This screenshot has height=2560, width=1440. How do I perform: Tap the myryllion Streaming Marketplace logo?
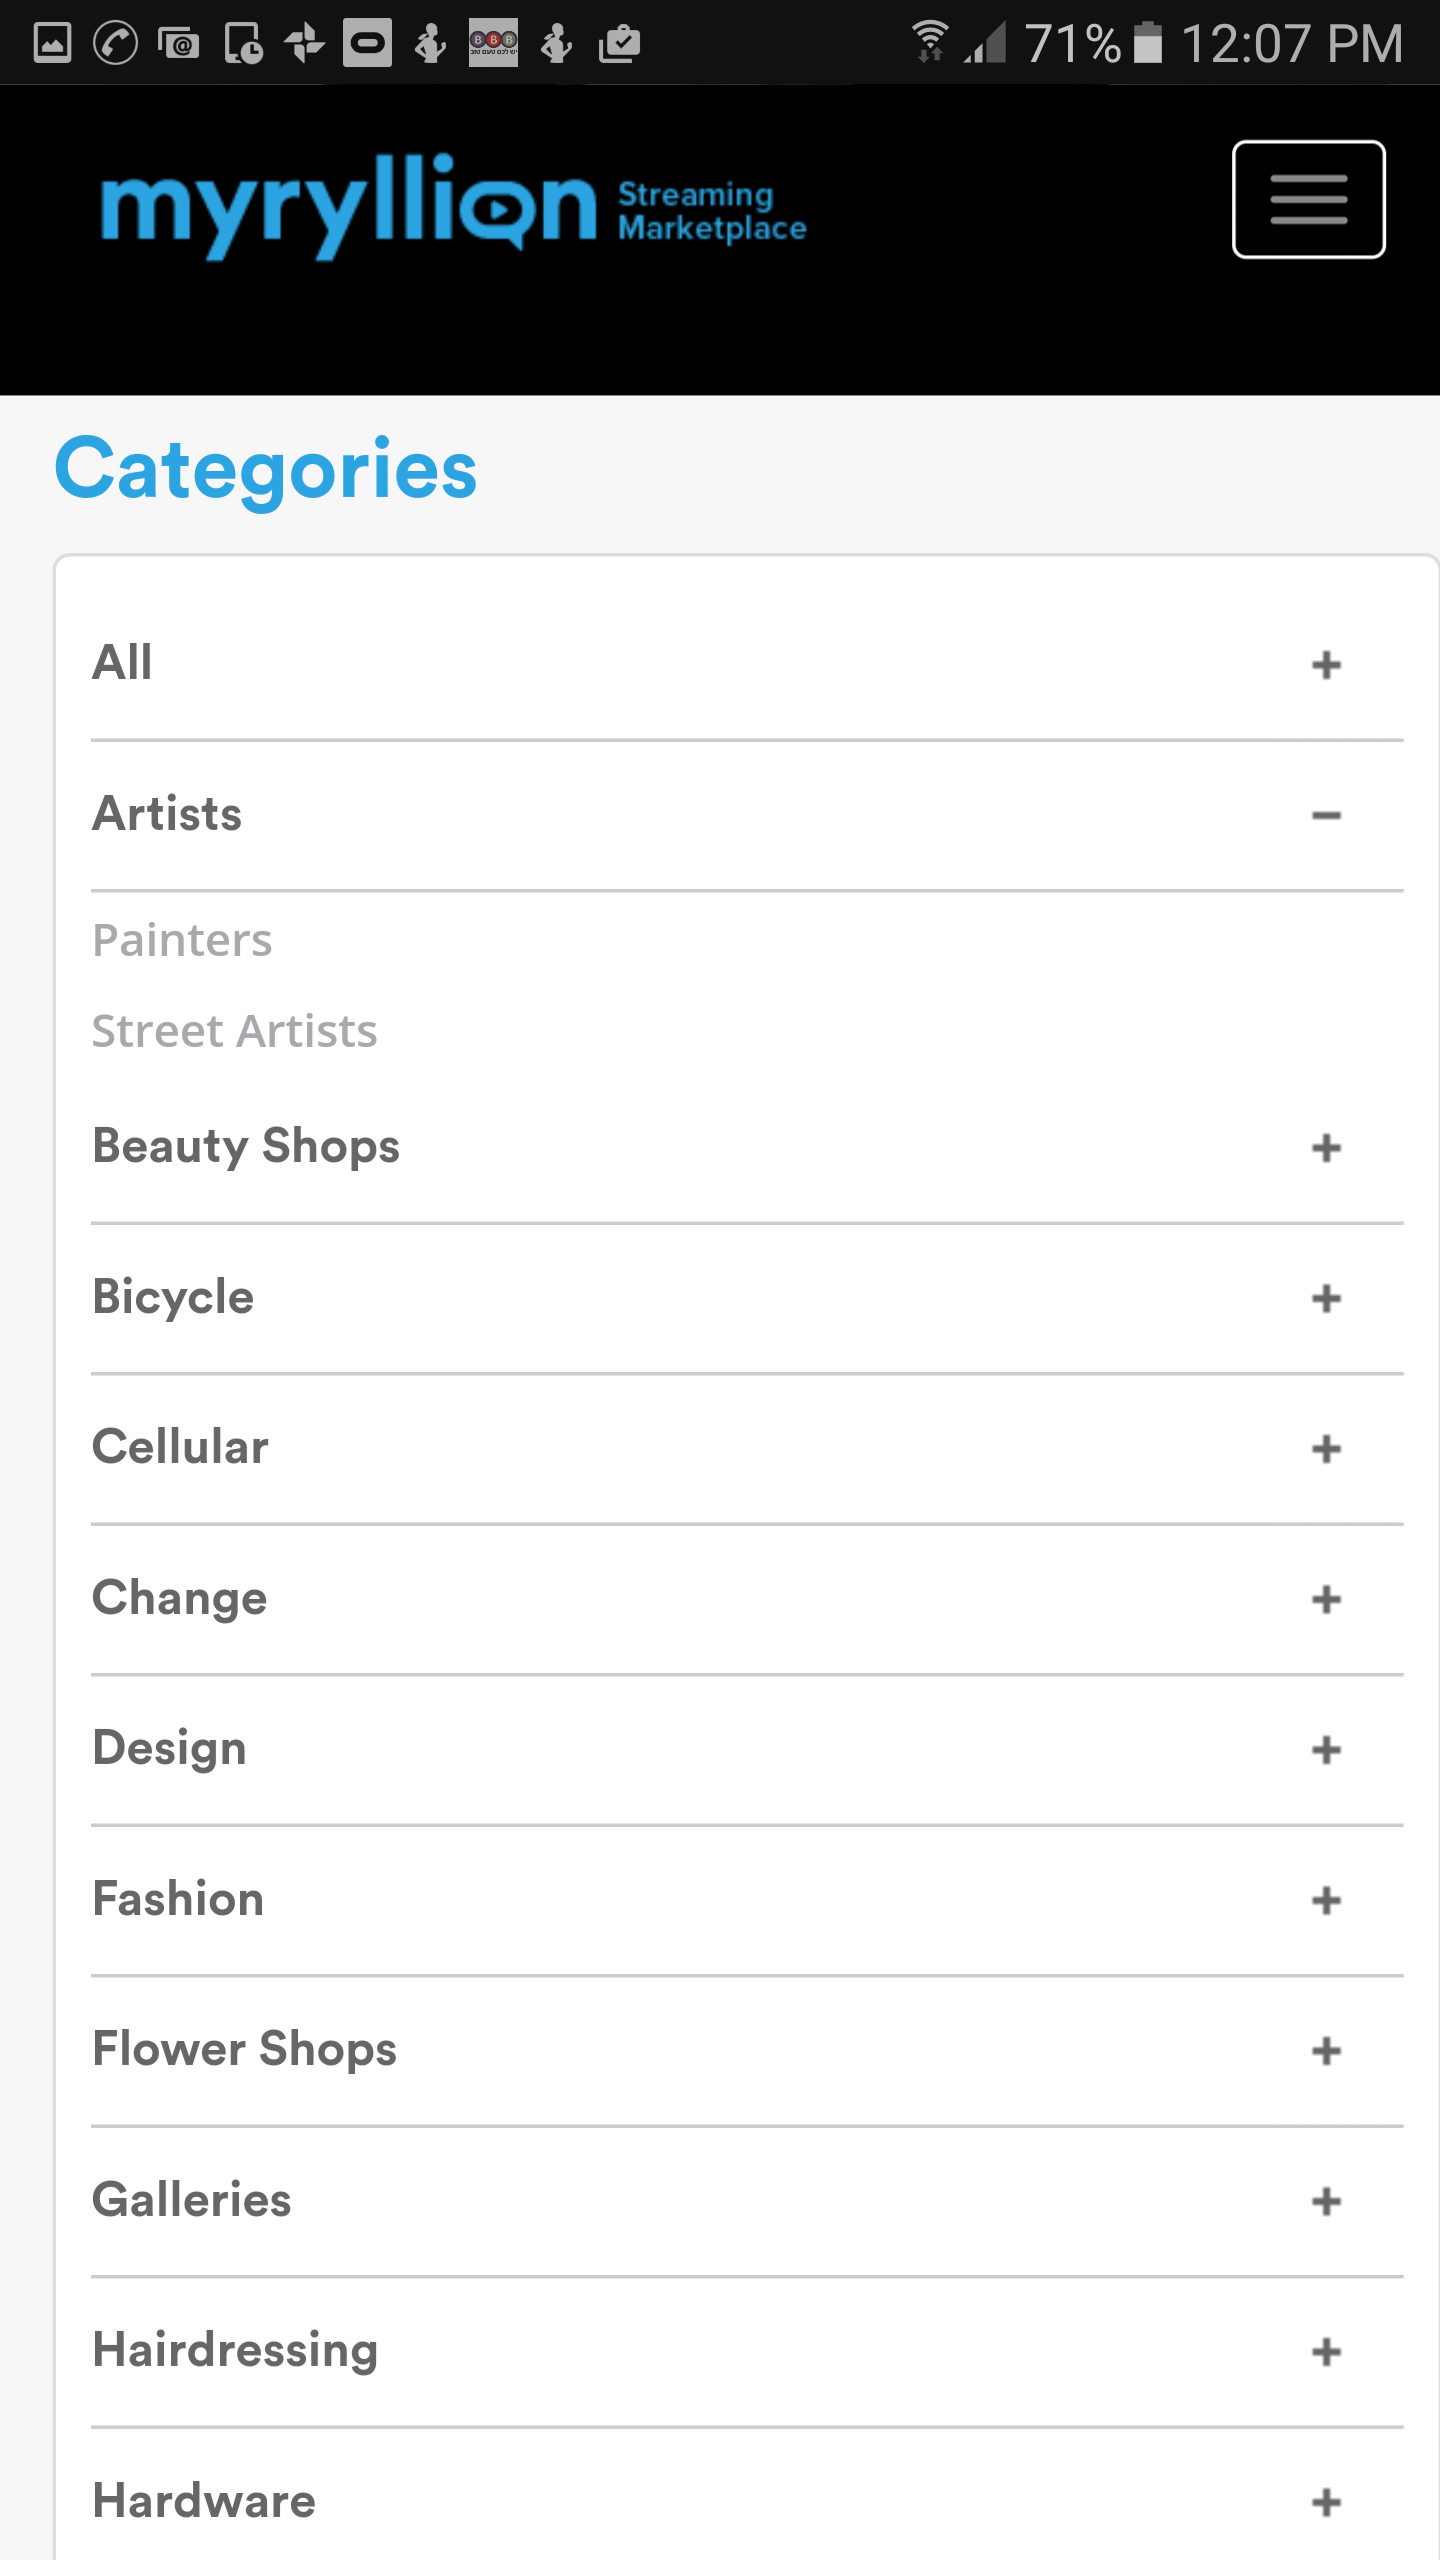coord(453,207)
